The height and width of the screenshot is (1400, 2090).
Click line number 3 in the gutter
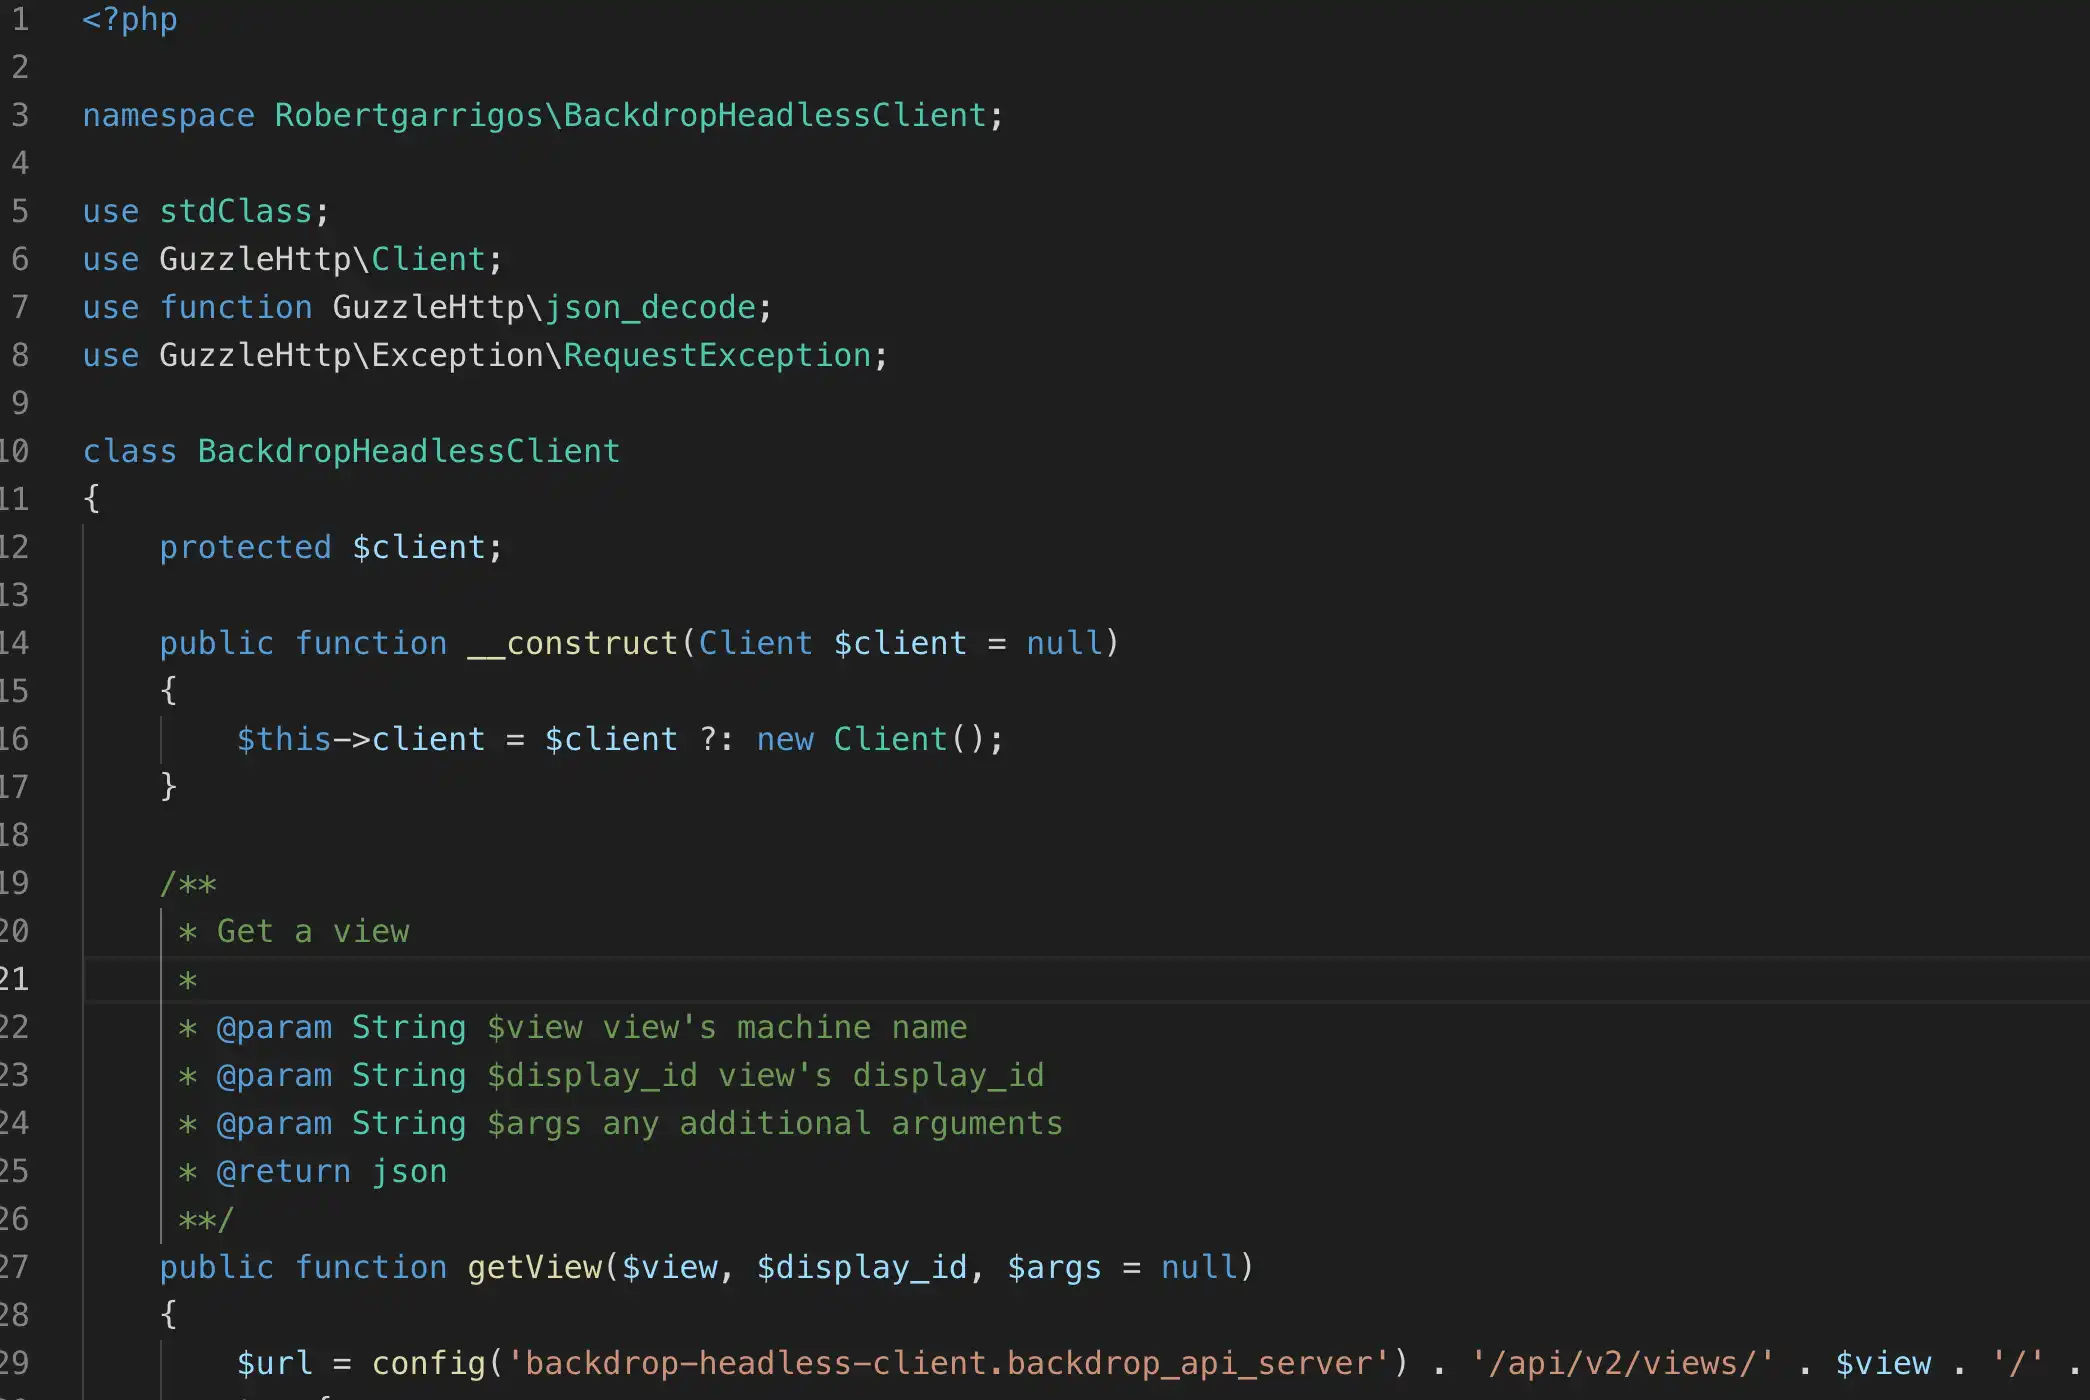(20, 115)
